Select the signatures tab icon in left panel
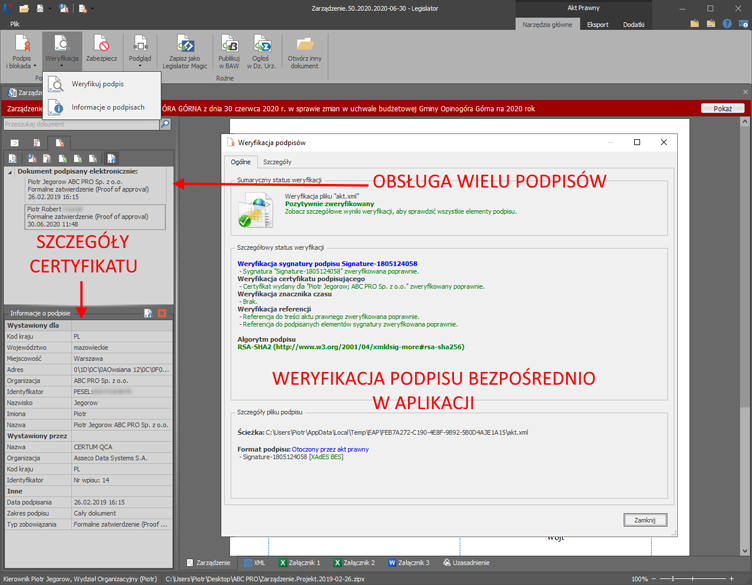752x585 pixels. [x=59, y=142]
